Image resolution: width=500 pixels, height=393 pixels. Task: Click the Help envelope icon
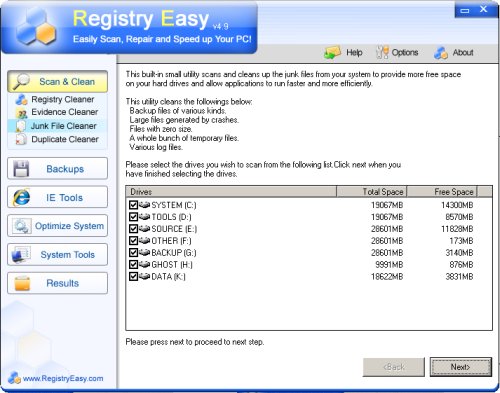pos(332,52)
